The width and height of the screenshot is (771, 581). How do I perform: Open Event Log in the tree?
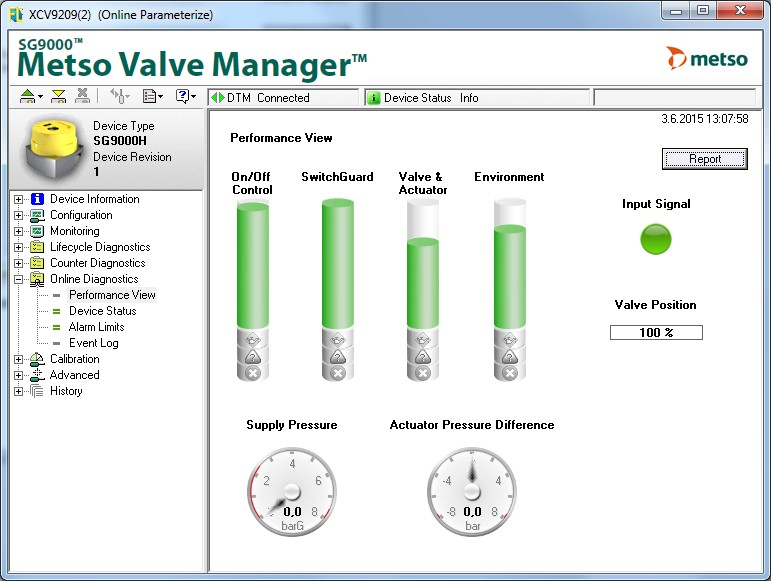93,343
